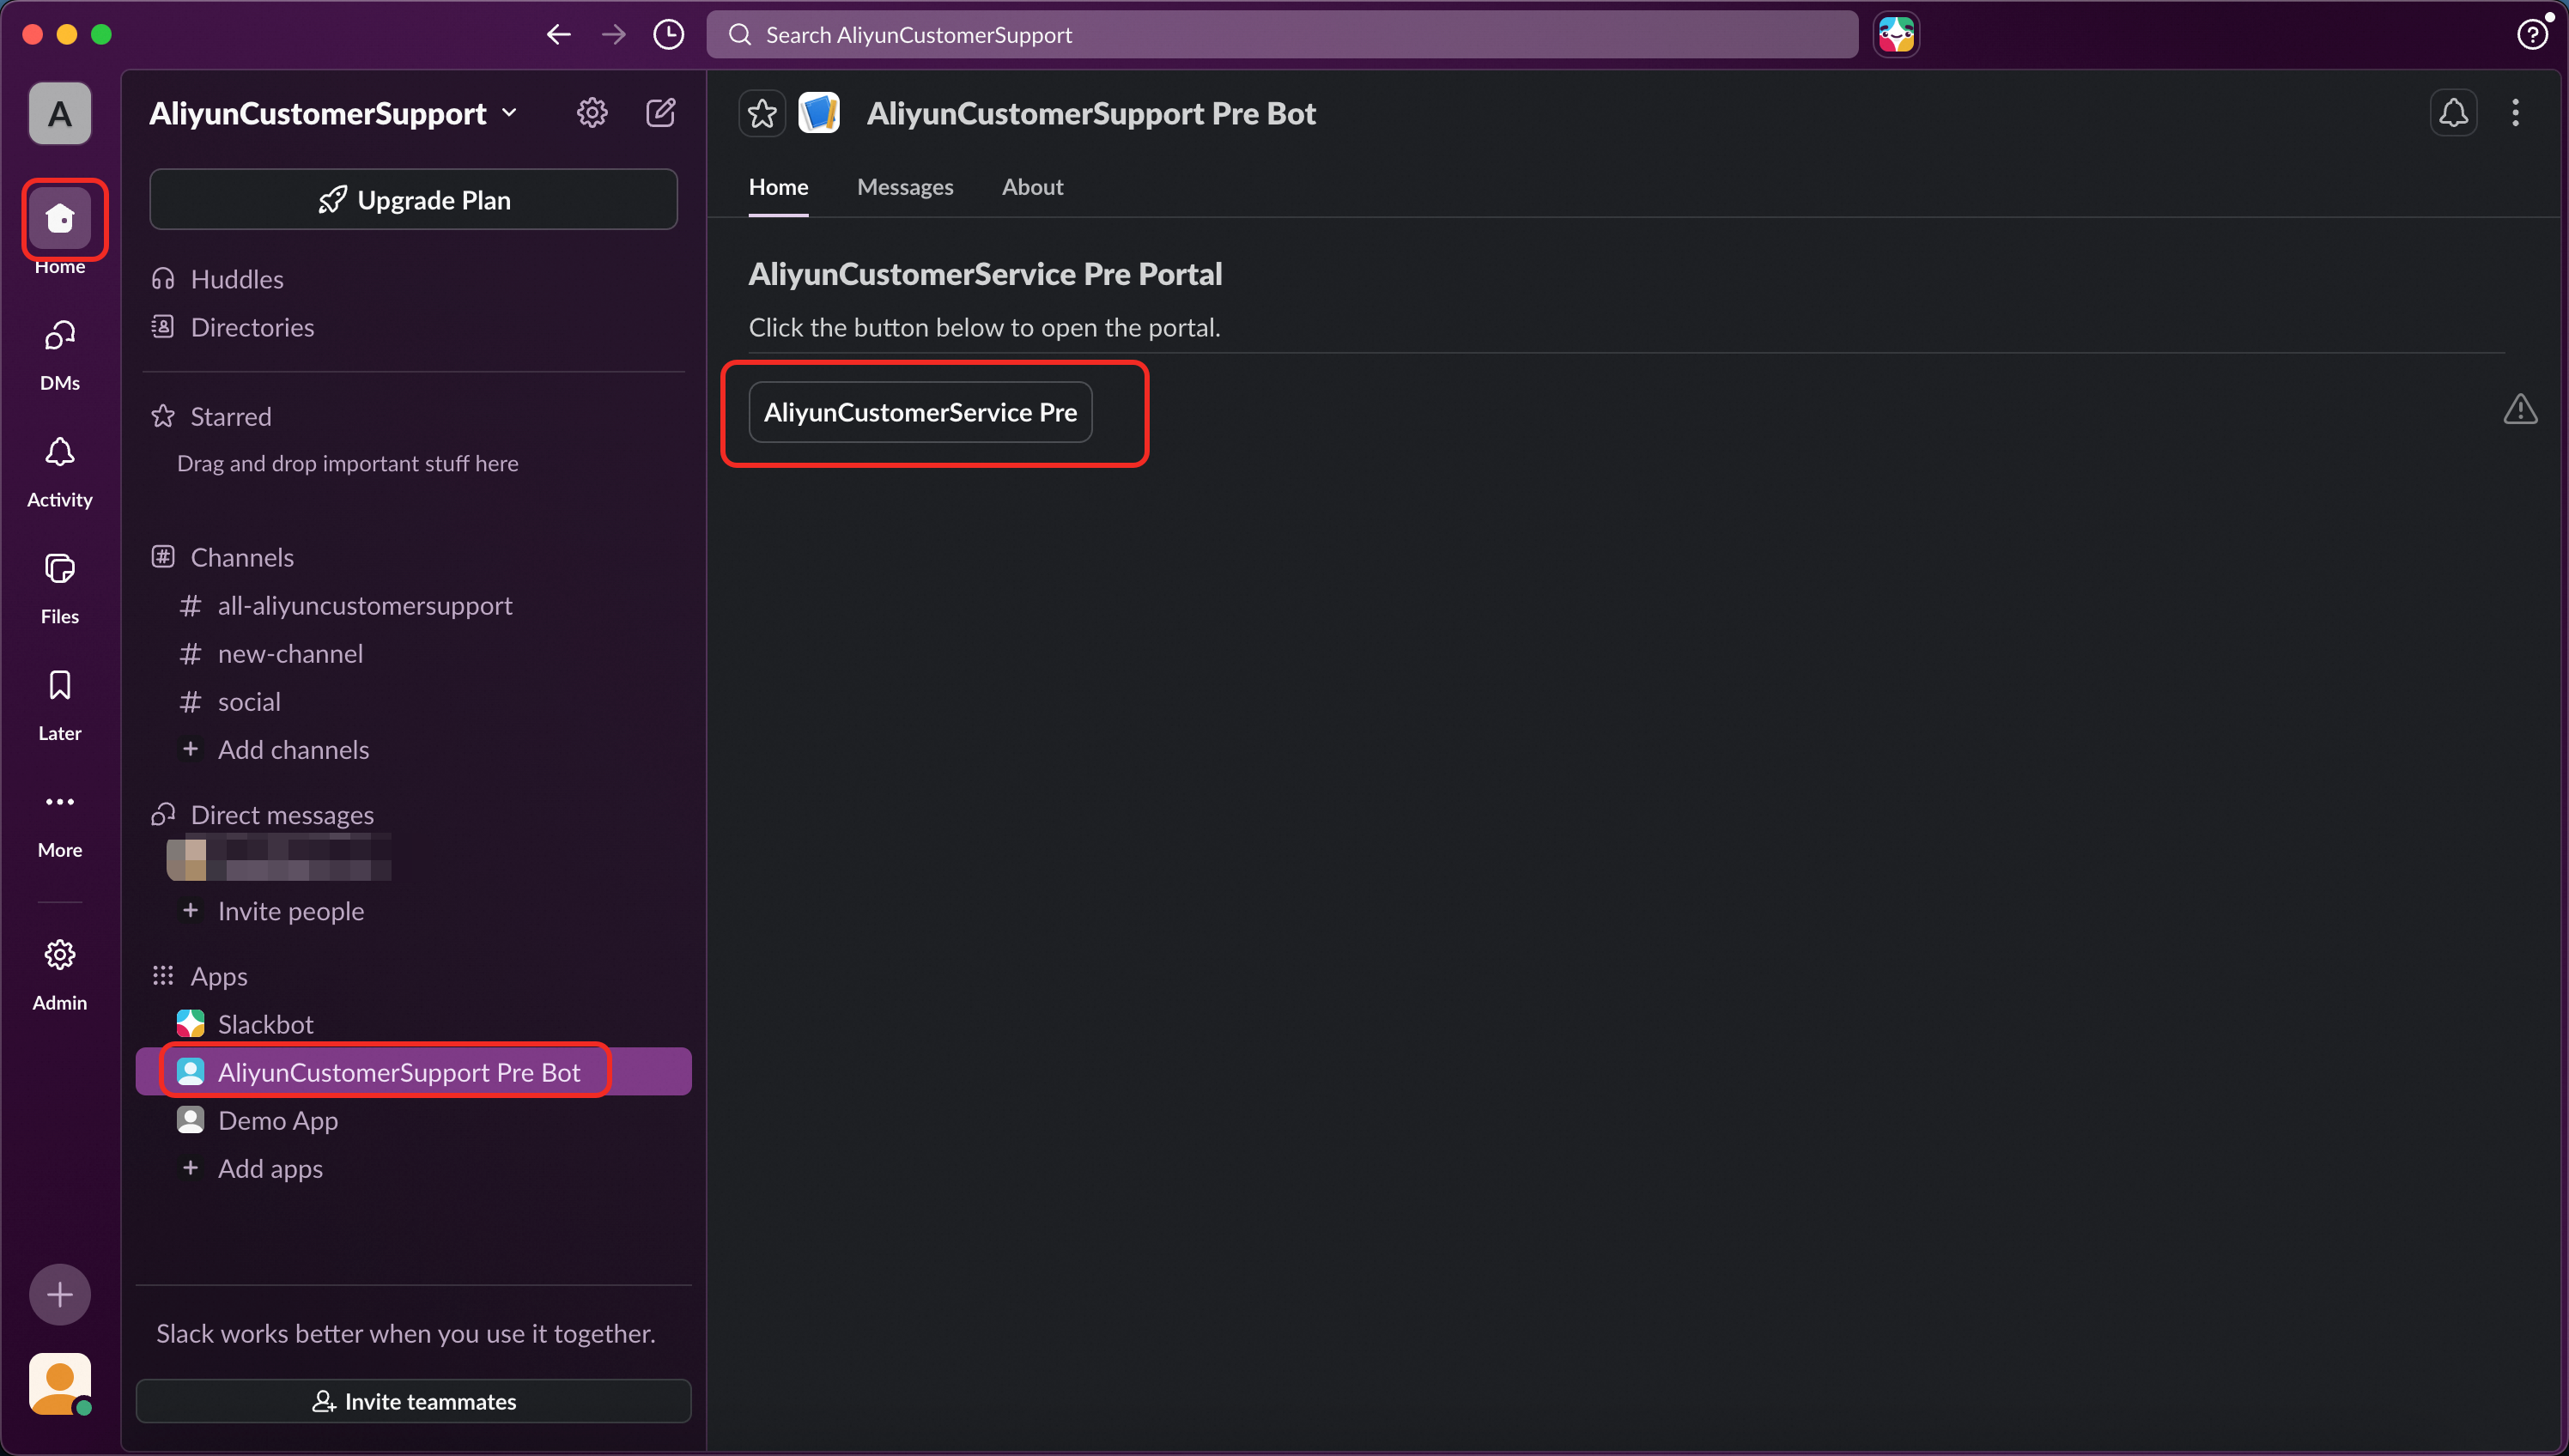Click the macOS yellow minimize button
2569x1456 pixels.
click(x=67, y=34)
